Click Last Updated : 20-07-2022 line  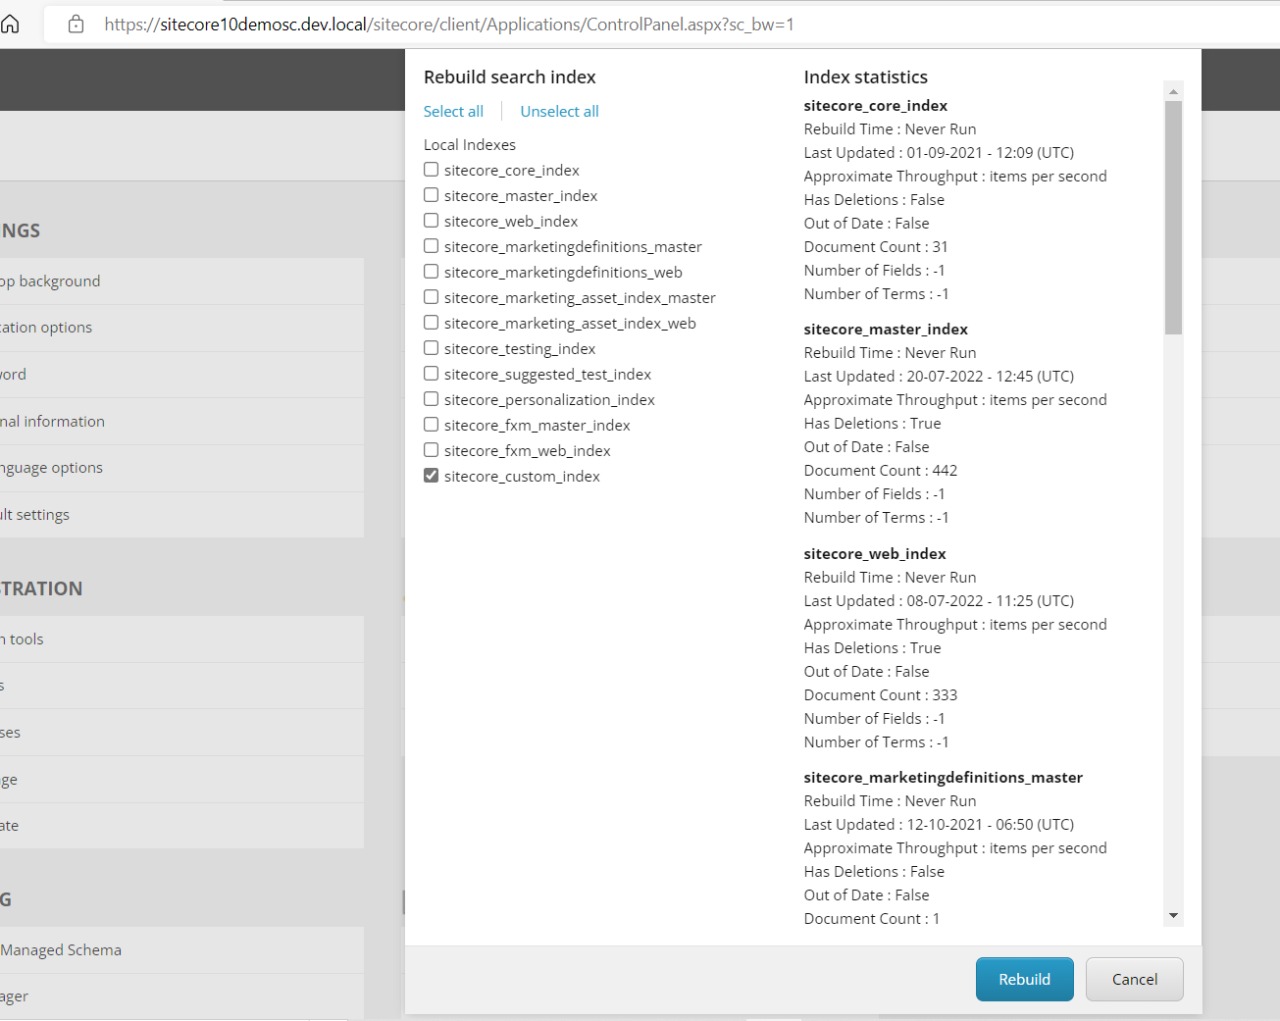(939, 376)
